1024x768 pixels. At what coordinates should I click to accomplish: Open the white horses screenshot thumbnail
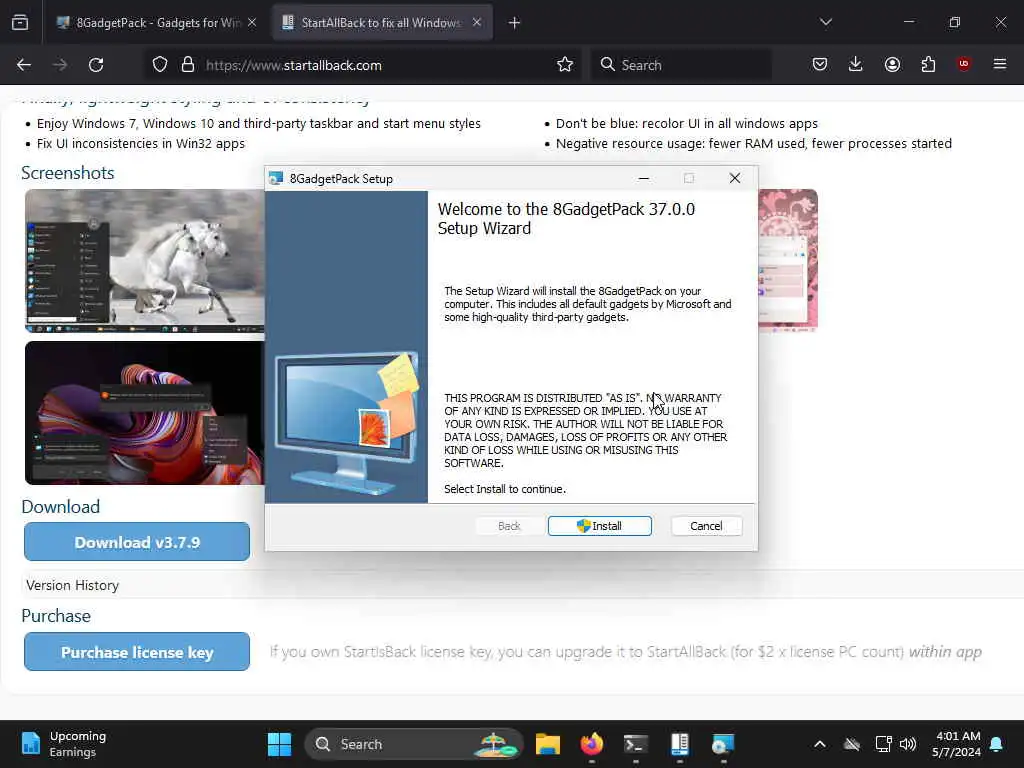[x=145, y=261]
